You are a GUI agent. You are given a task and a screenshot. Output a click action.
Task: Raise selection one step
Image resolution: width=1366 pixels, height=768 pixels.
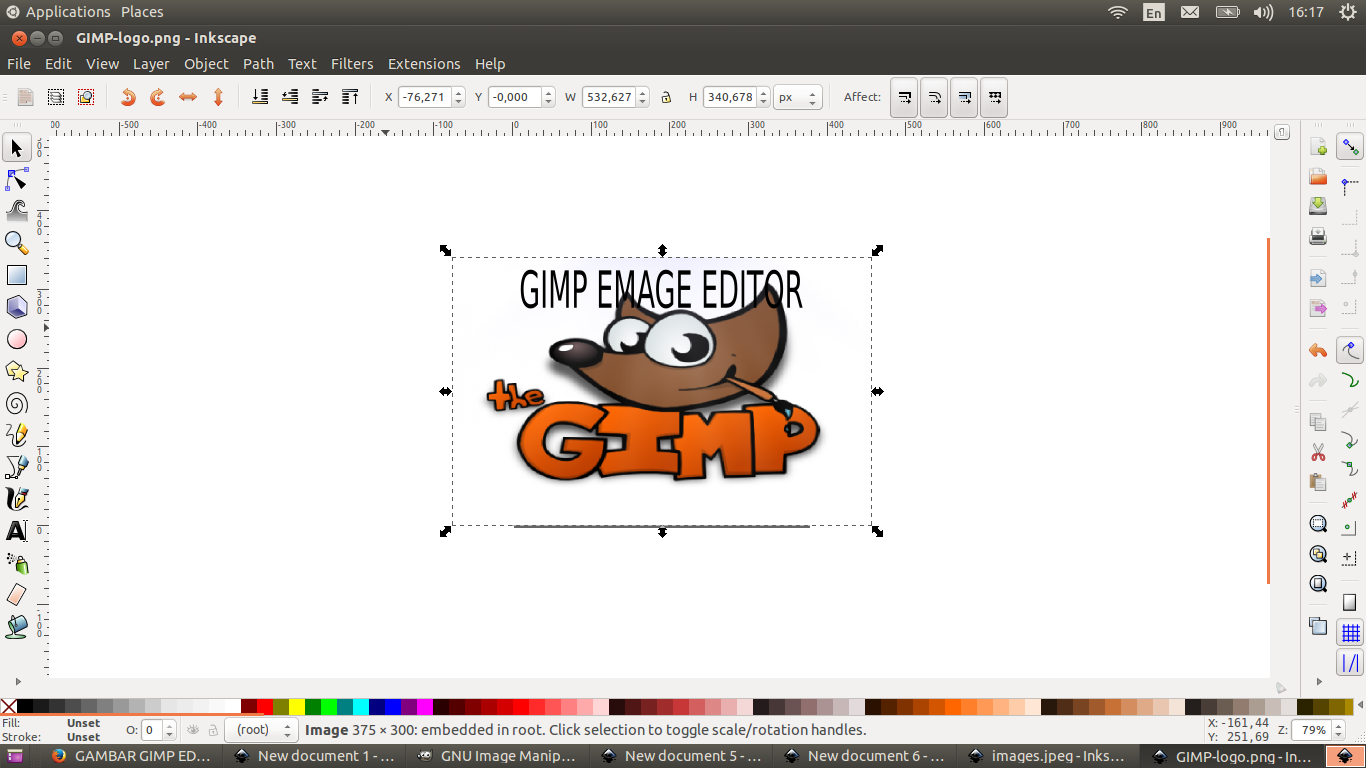pos(320,97)
